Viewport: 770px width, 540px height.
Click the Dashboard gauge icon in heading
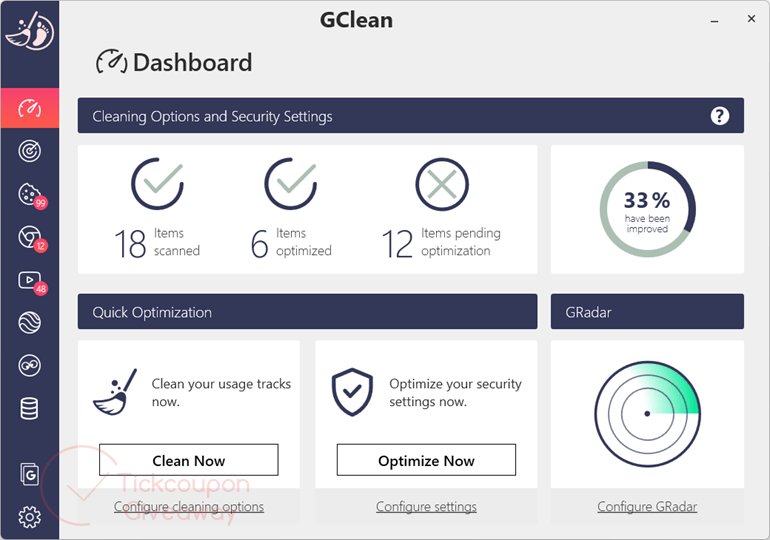[x=111, y=61]
